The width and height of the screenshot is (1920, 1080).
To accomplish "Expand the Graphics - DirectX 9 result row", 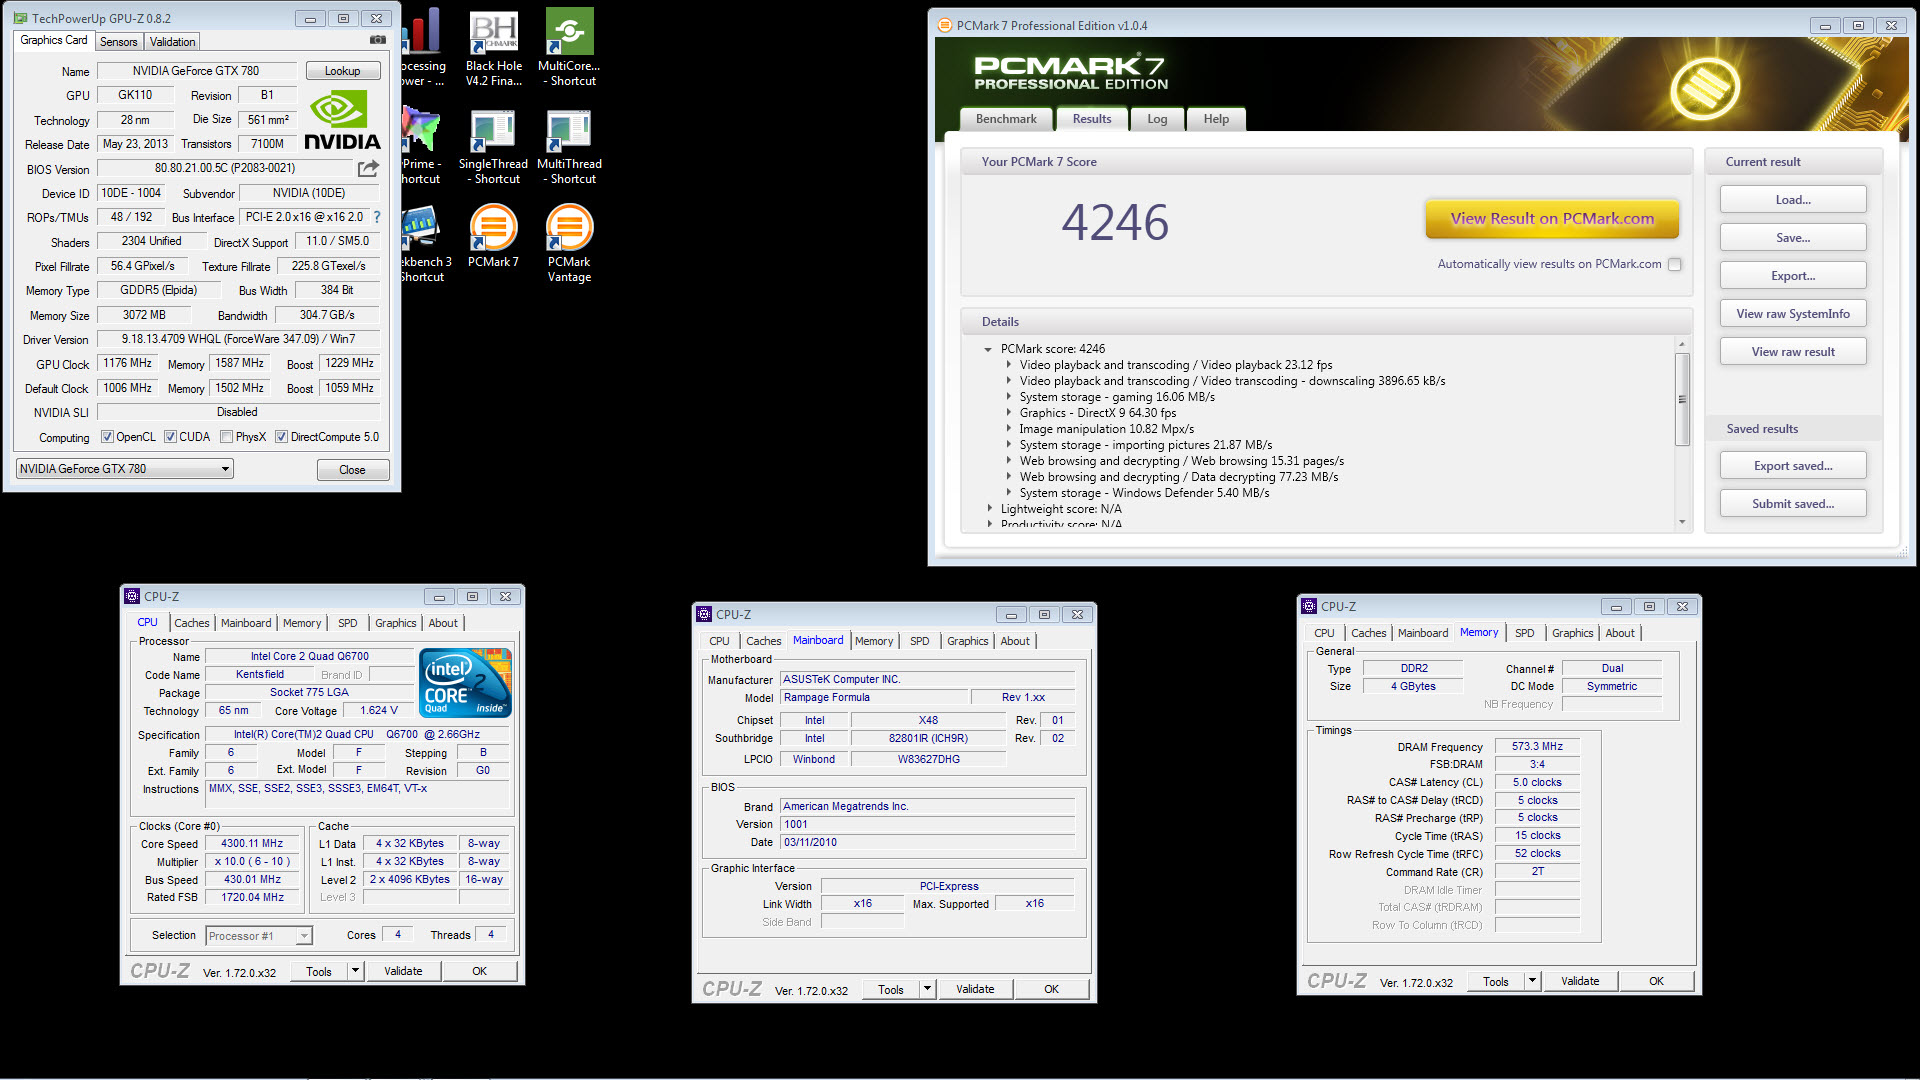I will point(1009,413).
